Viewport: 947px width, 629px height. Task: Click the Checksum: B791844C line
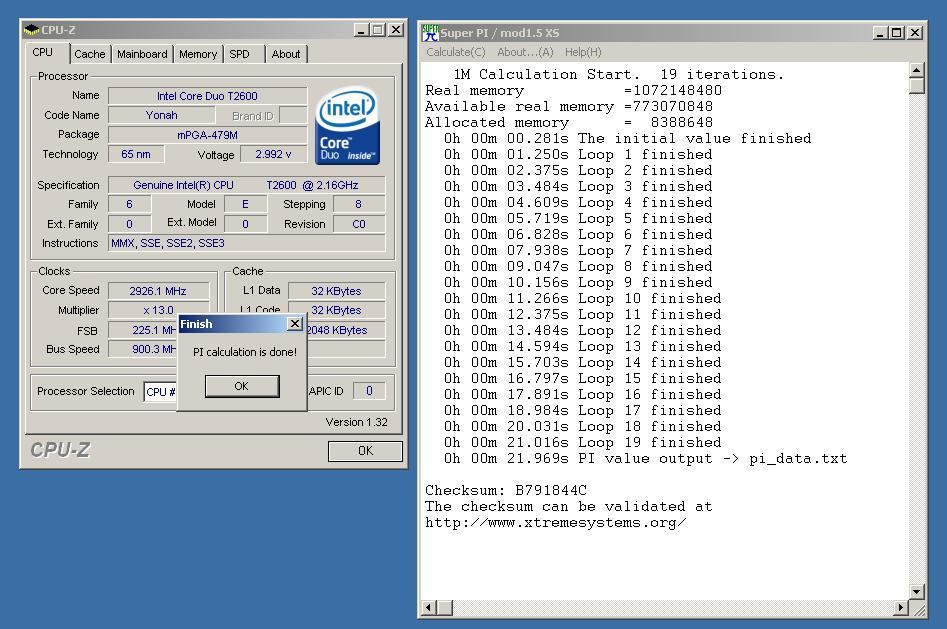tap(506, 490)
